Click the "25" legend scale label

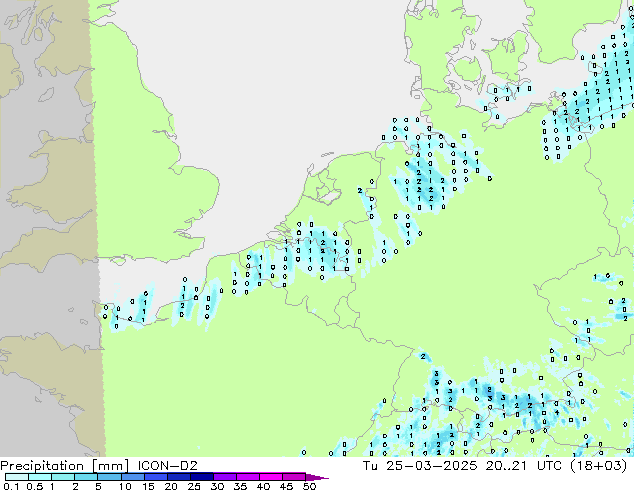(x=194, y=486)
